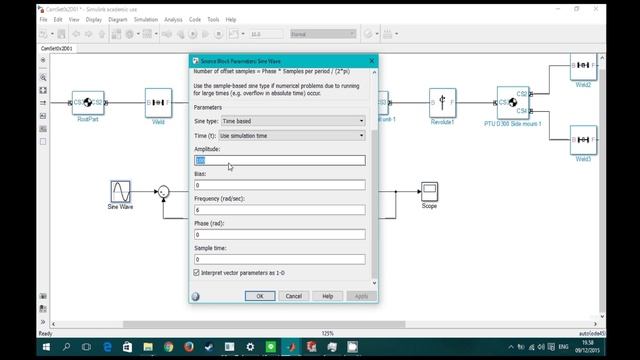Click the New model toolbar icon
Viewport: 640px width, 360px height.
43,34
